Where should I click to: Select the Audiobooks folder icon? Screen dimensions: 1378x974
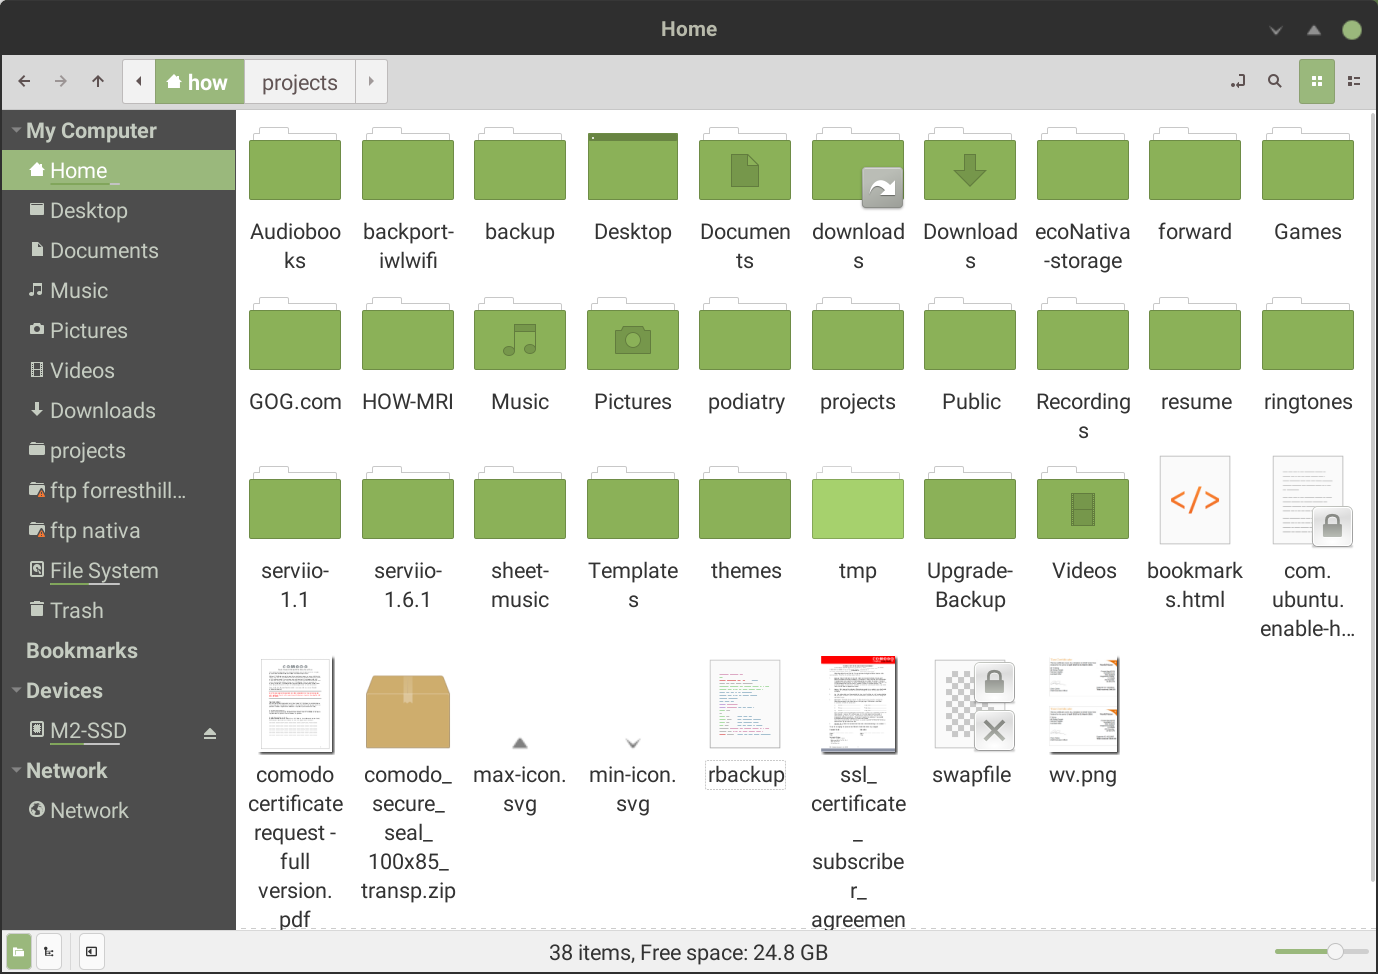(x=295, y=164)
